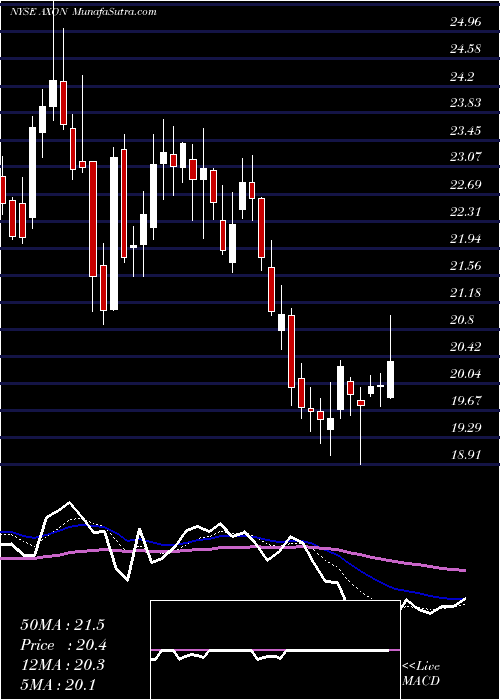This screenshot has width=500, height=700.
Task: Click the Price : 20.4 readout
Action: tap(62, 644)
